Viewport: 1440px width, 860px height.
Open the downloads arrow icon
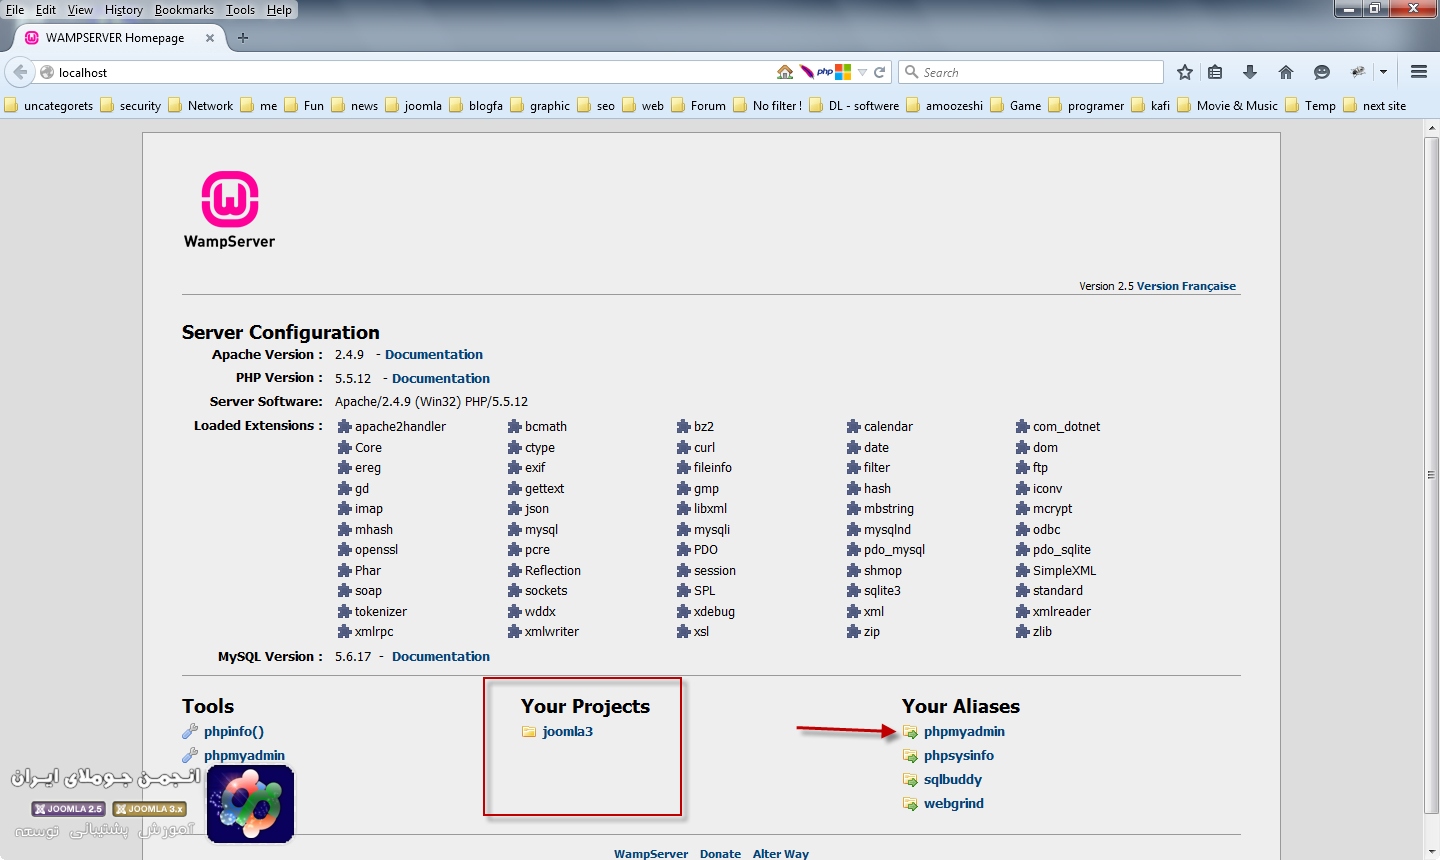[x=1250, y=72]
